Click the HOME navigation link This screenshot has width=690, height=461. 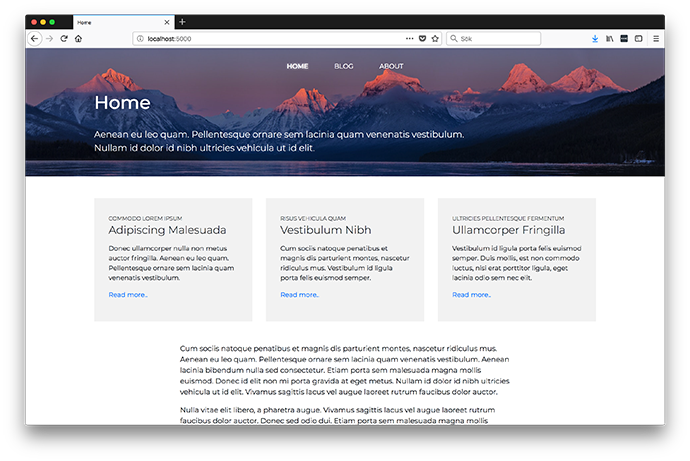[x=297, y=66]
